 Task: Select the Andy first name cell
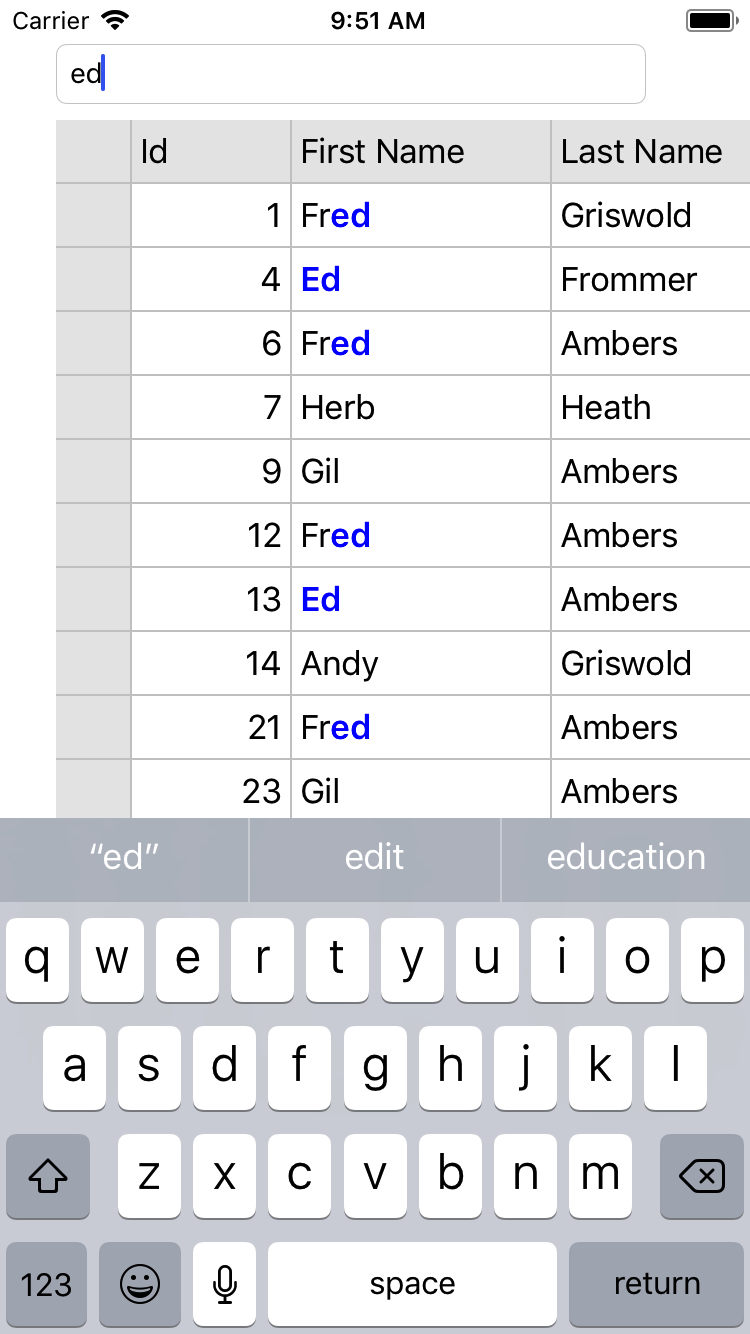click(x=420, y=664)
